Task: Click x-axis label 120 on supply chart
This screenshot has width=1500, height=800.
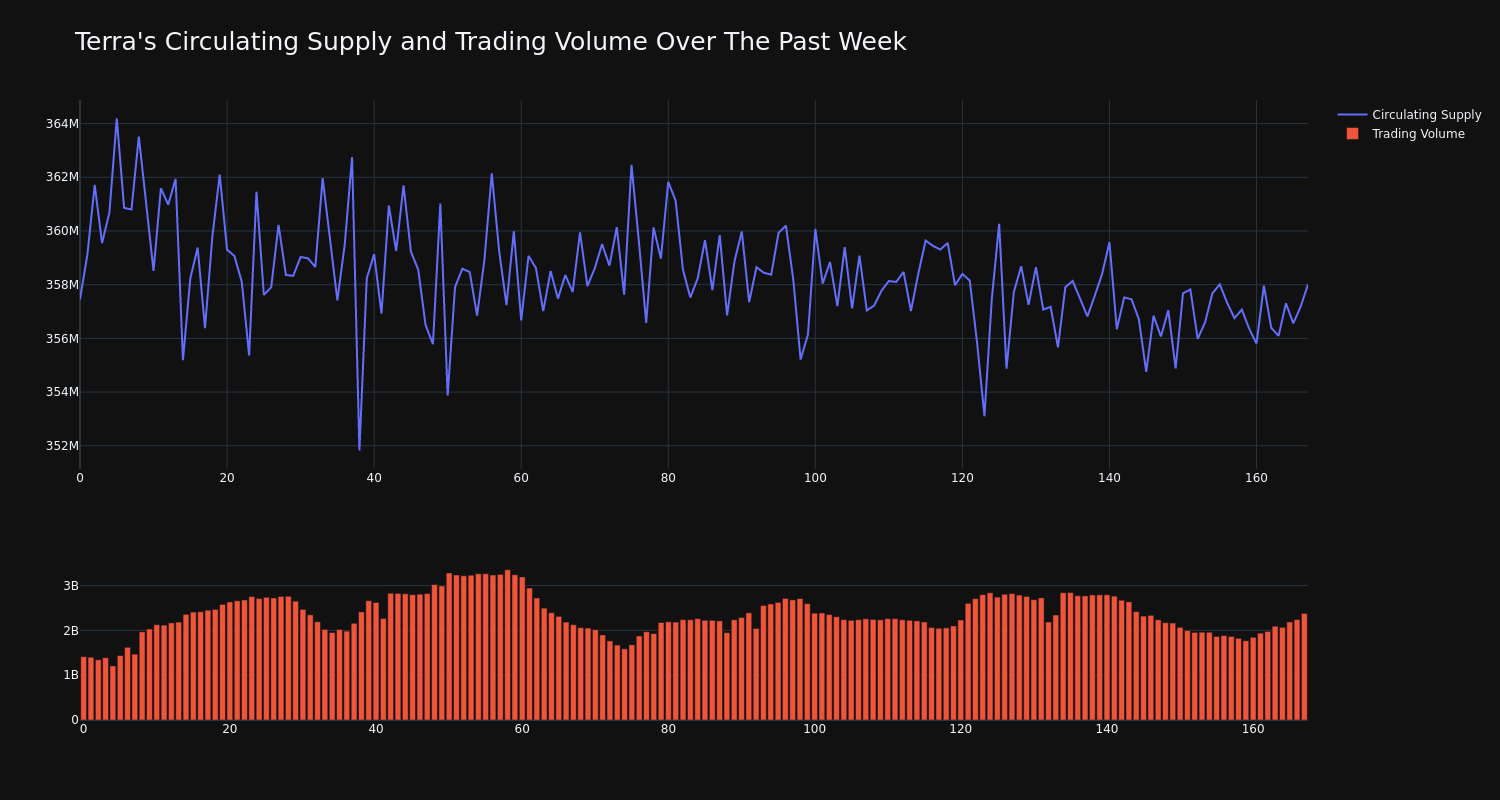Action: [x=962, y=478]
